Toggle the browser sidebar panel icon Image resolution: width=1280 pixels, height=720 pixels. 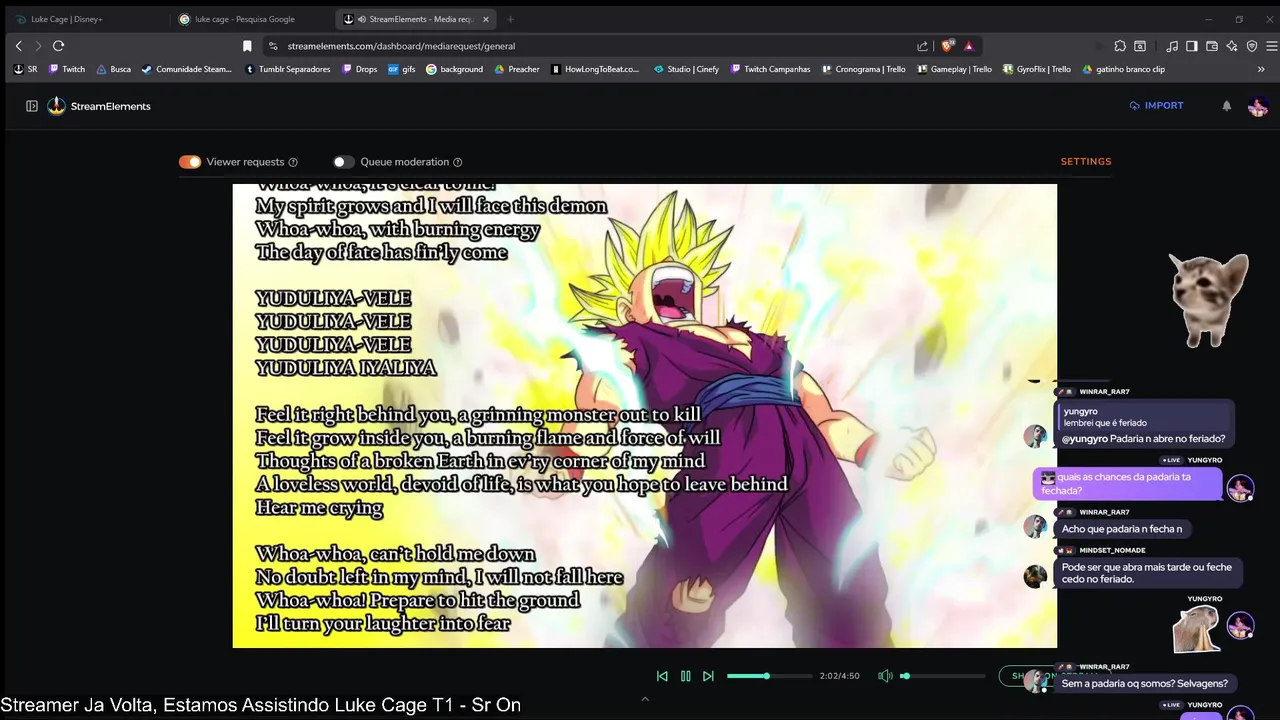point(1192,46)
